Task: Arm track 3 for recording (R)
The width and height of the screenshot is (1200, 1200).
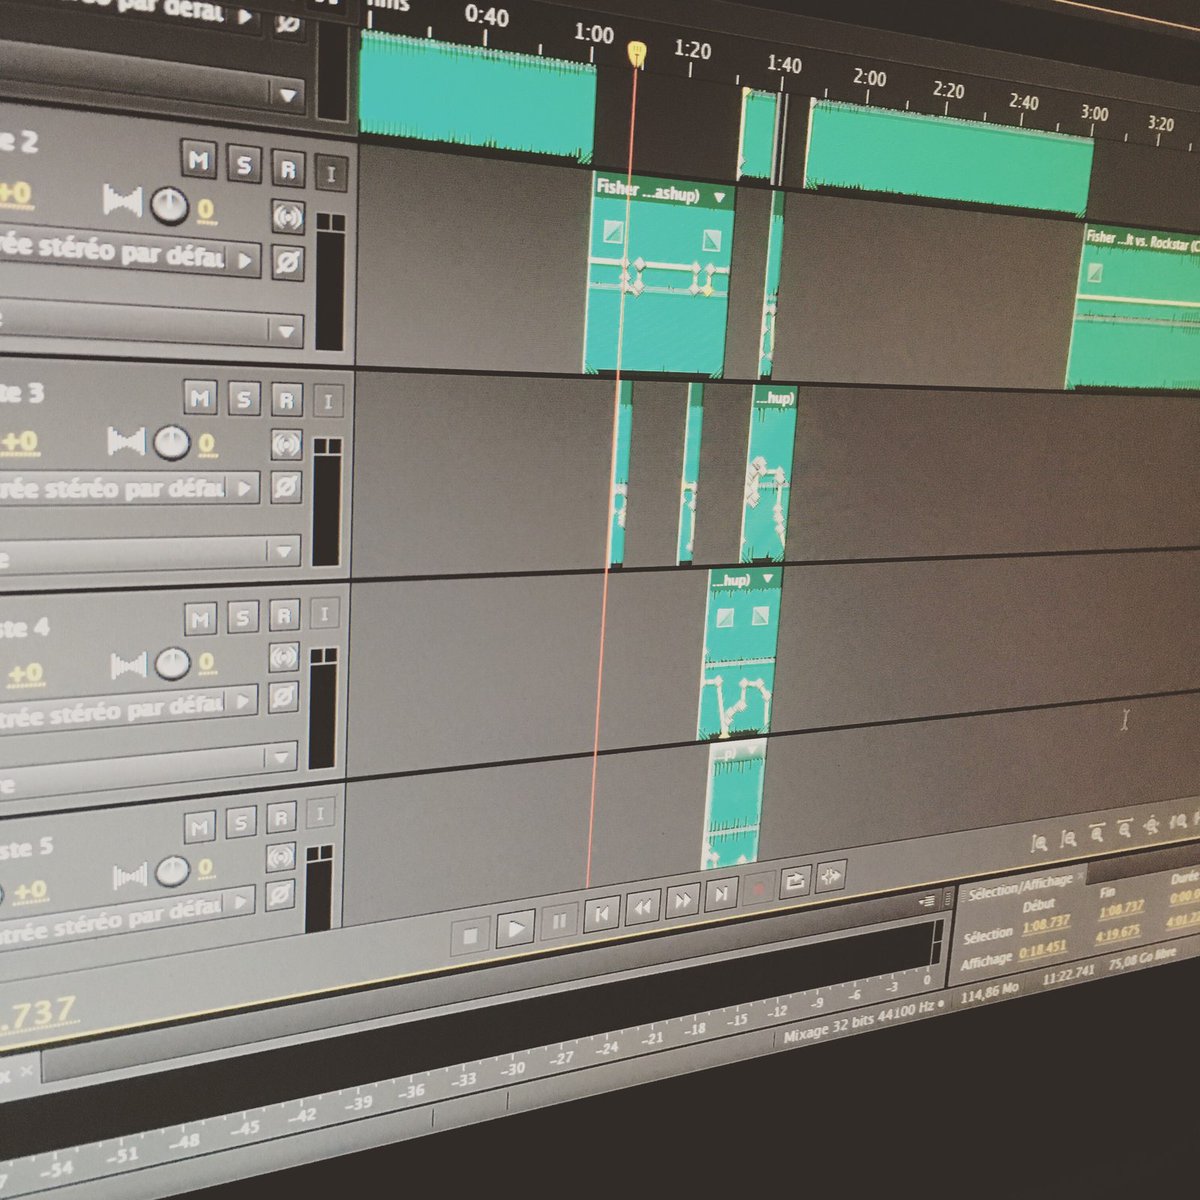Action: 286,401
